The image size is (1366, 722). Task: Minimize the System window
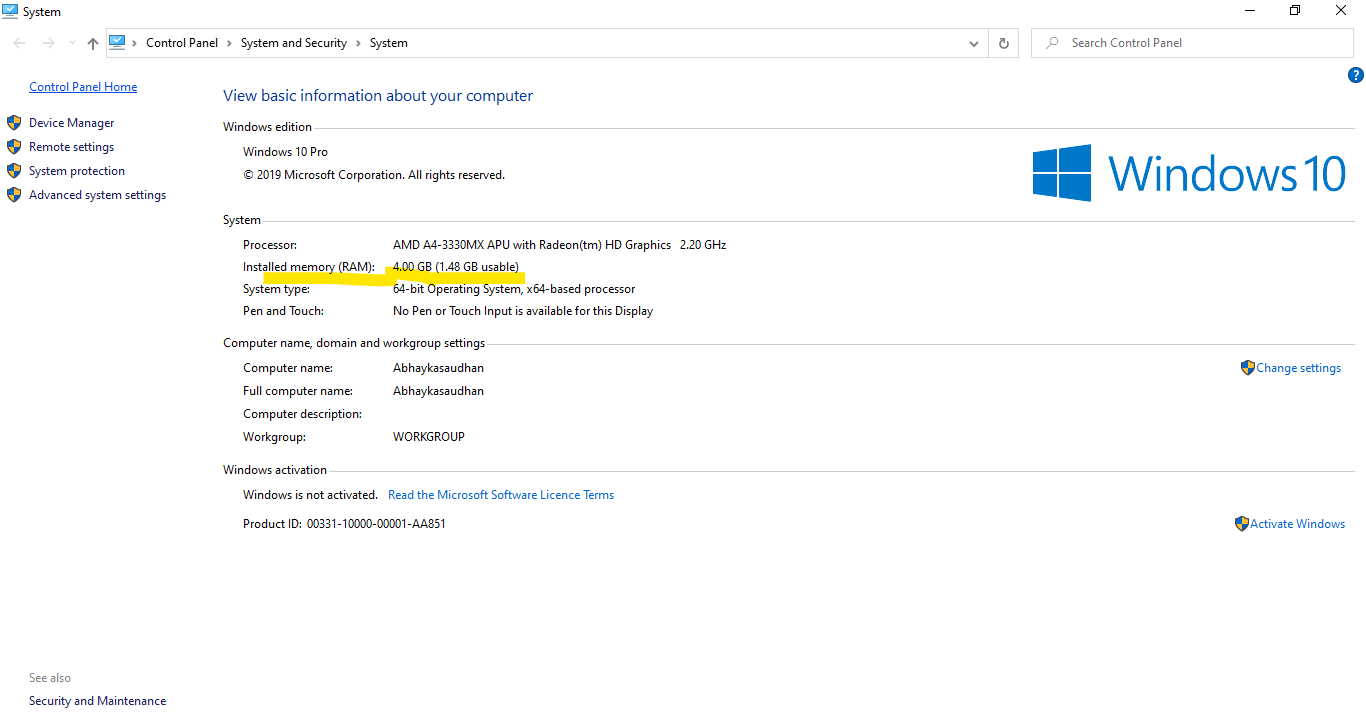coord(1250,11)
